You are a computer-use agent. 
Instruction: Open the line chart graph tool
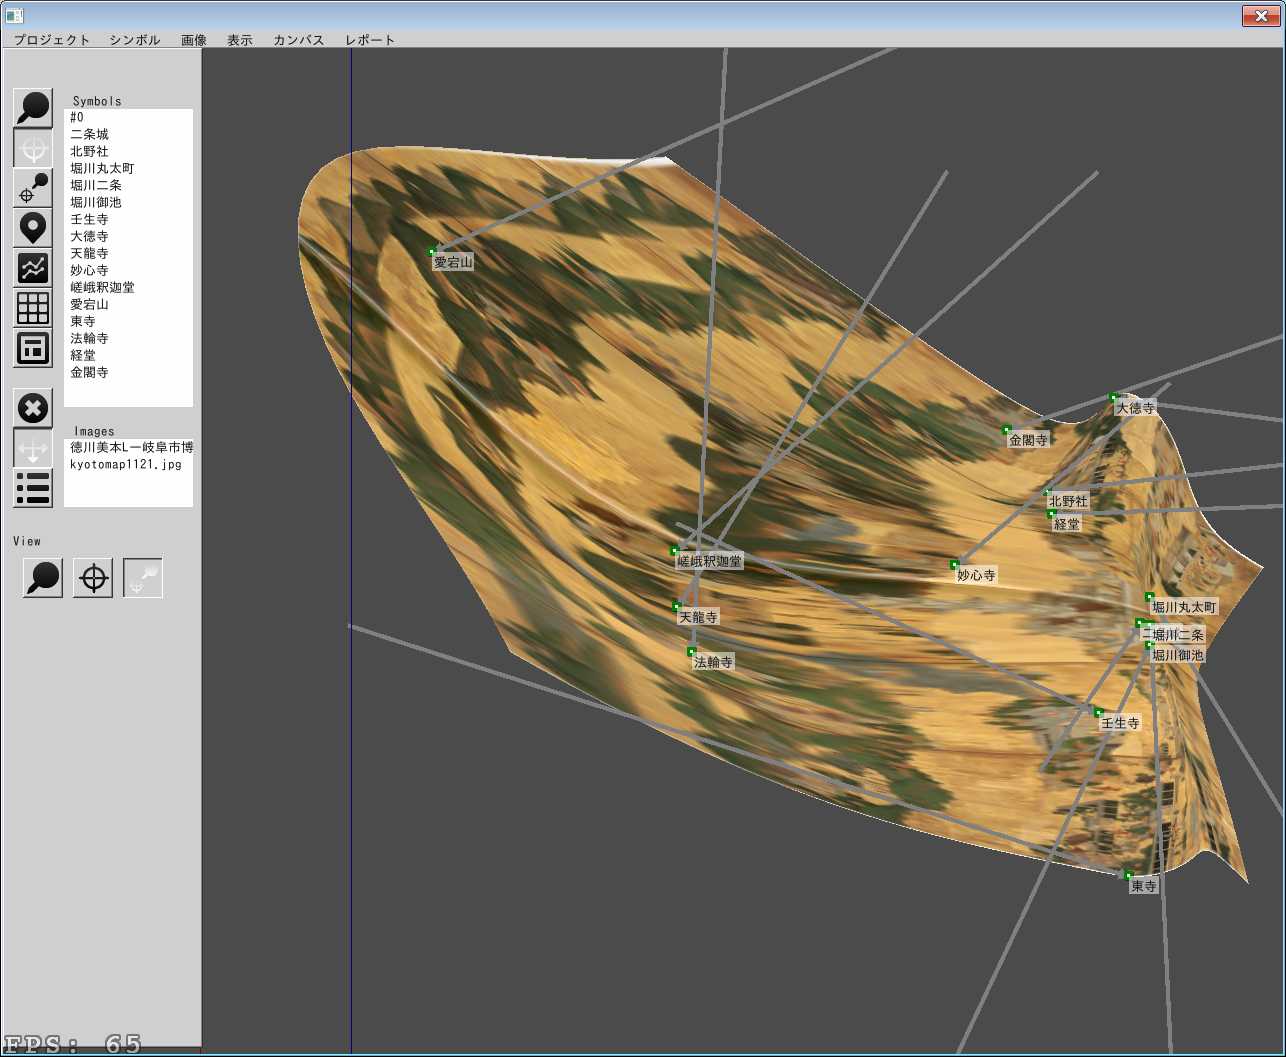coord(33,268)
